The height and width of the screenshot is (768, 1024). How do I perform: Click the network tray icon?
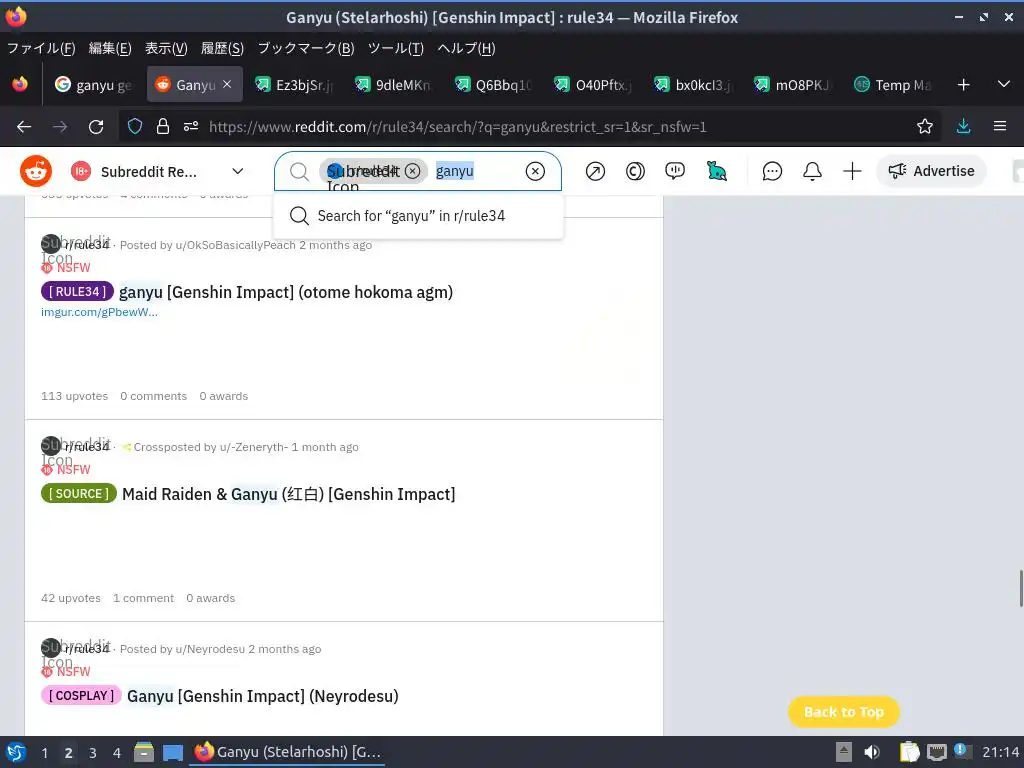coord(936,752)
